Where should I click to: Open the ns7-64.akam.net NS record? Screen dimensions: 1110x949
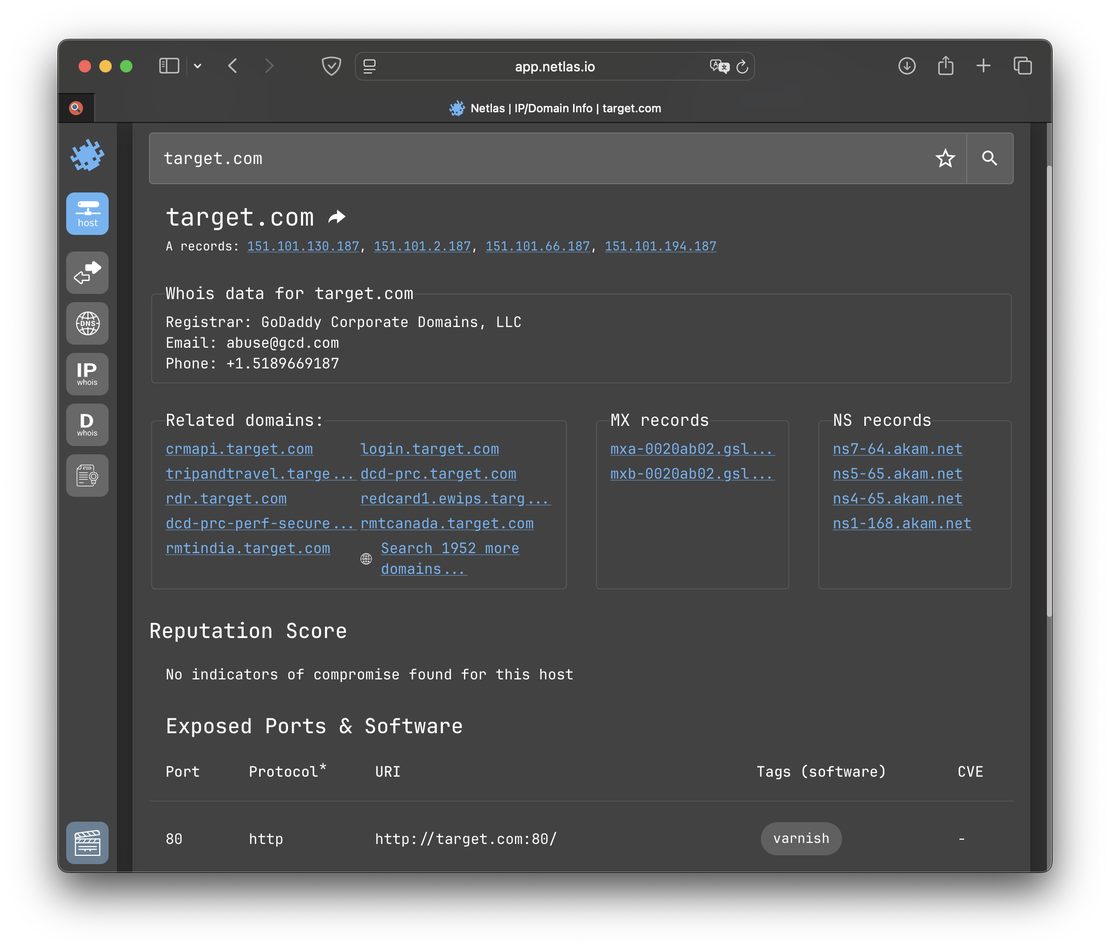897,449
